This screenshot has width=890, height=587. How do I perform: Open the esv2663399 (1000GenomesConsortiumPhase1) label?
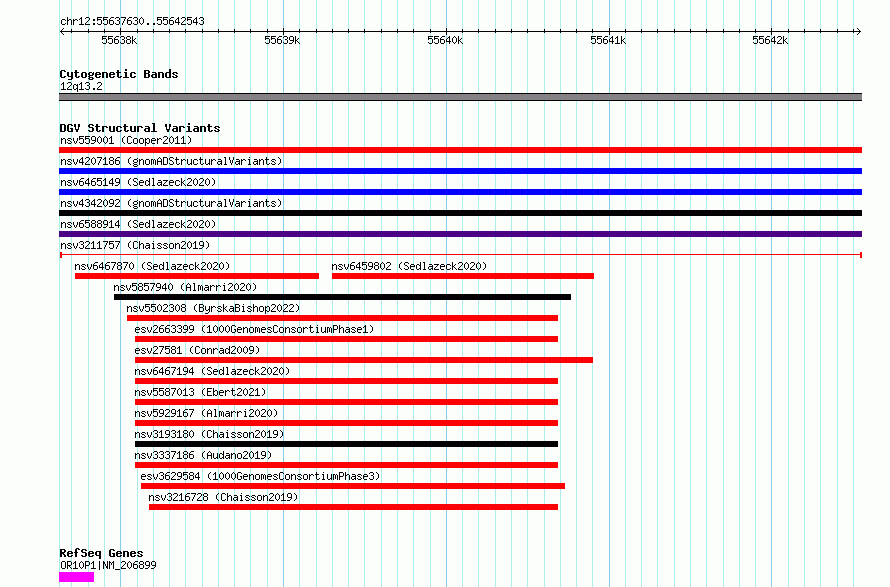(x=254, y=329)
